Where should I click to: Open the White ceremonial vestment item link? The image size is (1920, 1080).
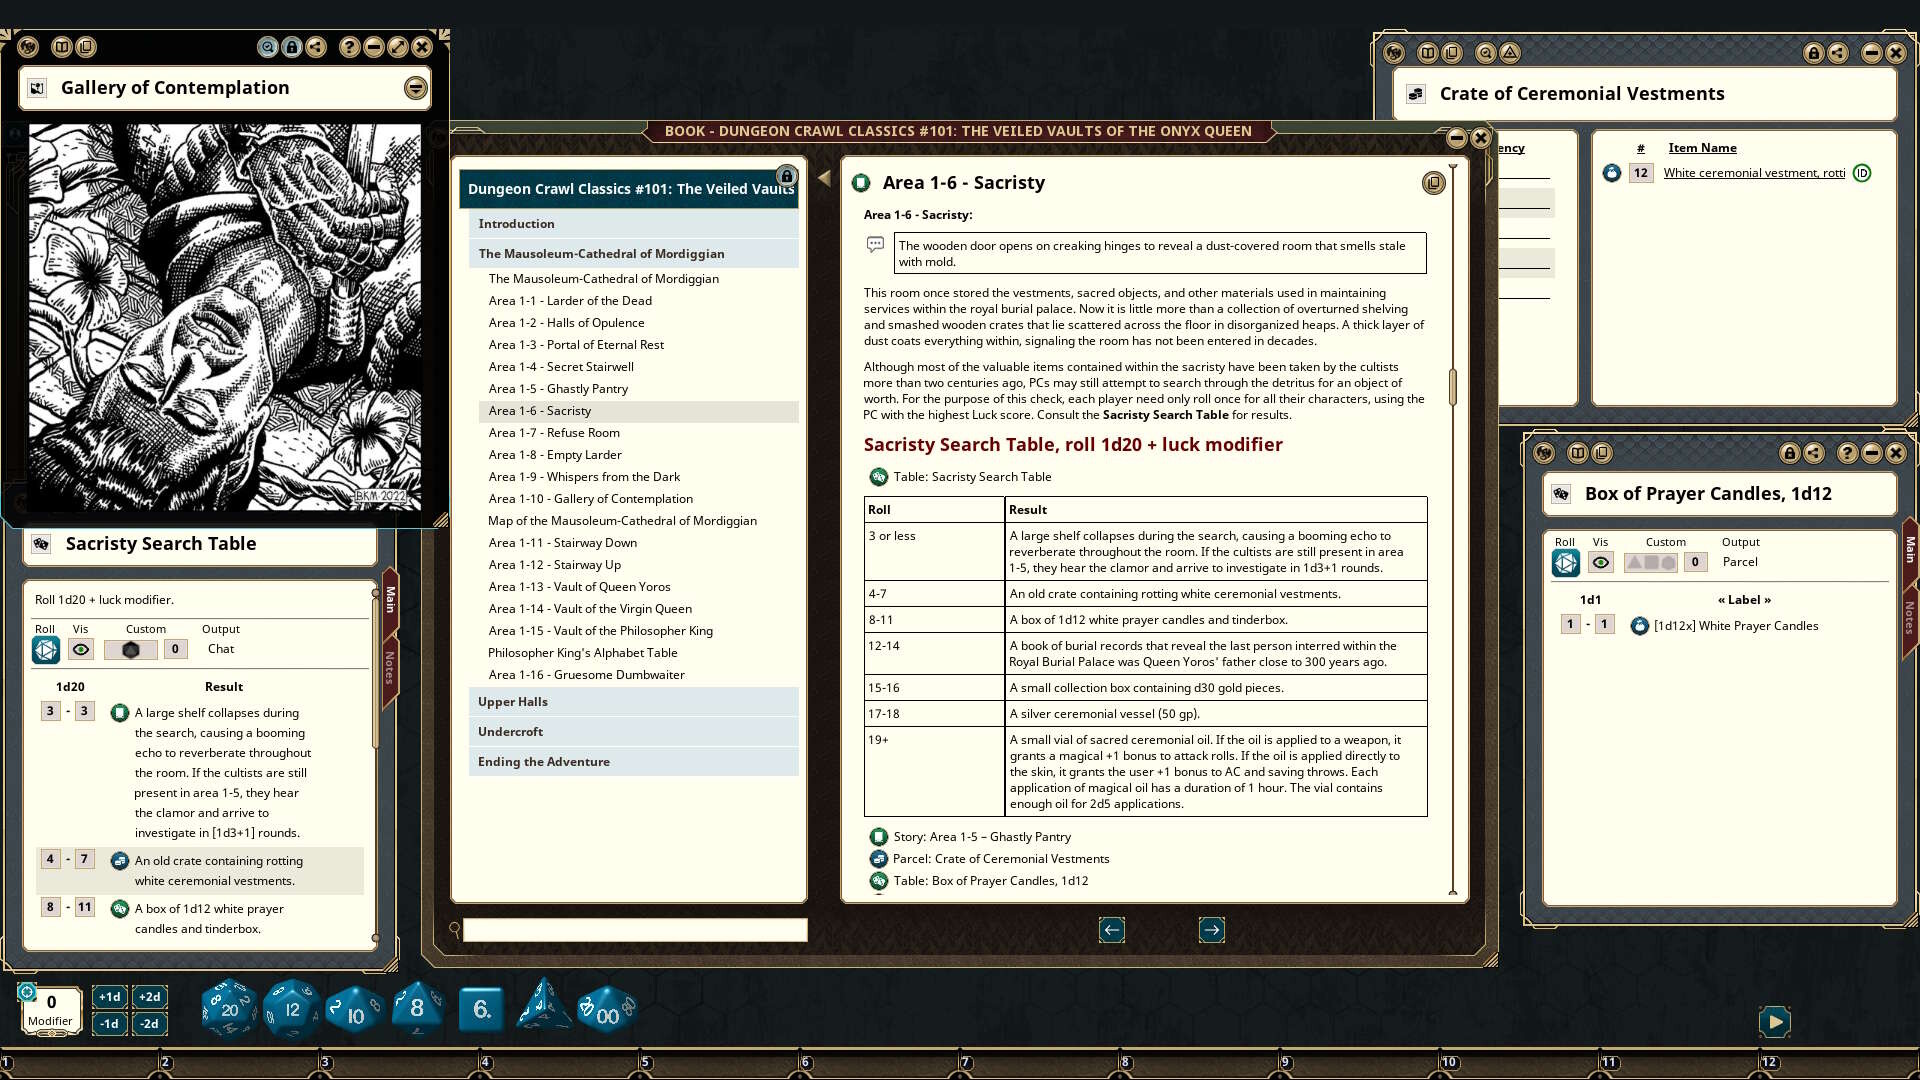1754,172
